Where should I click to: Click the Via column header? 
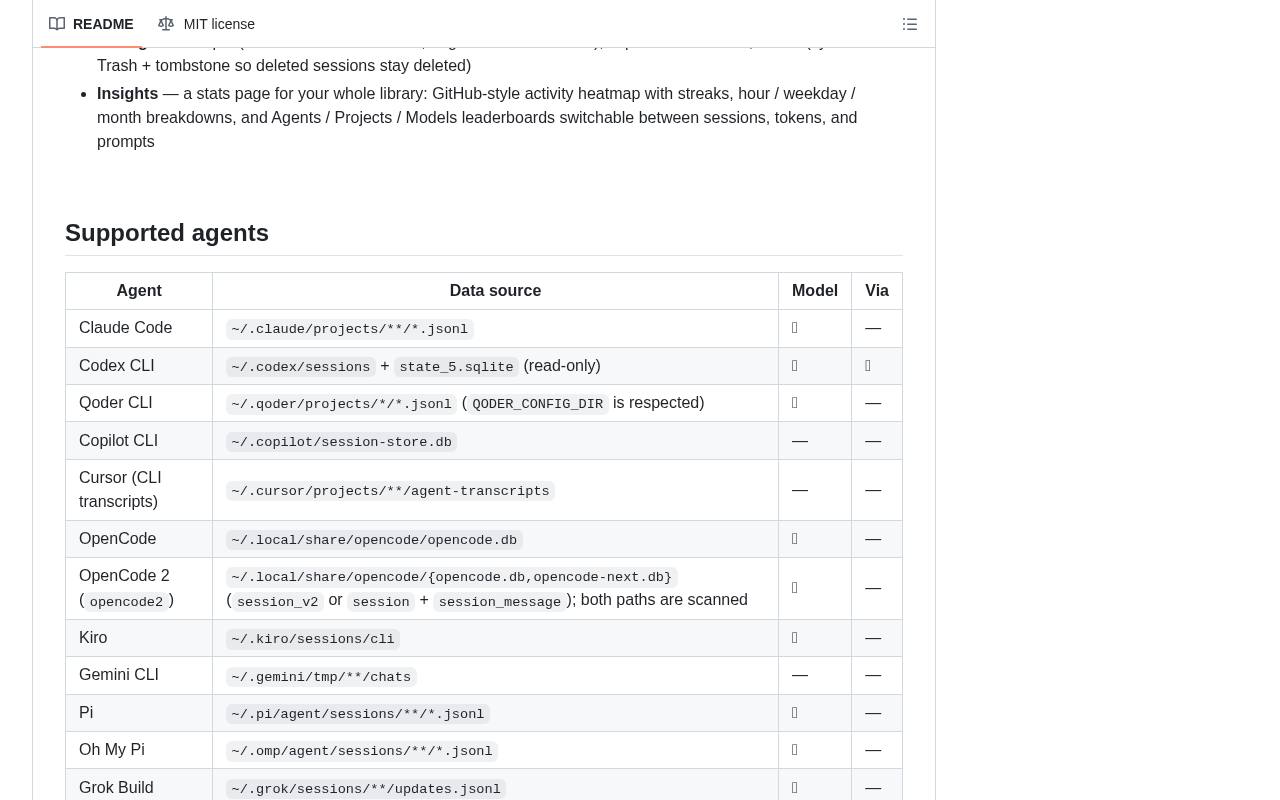(877, 291)
